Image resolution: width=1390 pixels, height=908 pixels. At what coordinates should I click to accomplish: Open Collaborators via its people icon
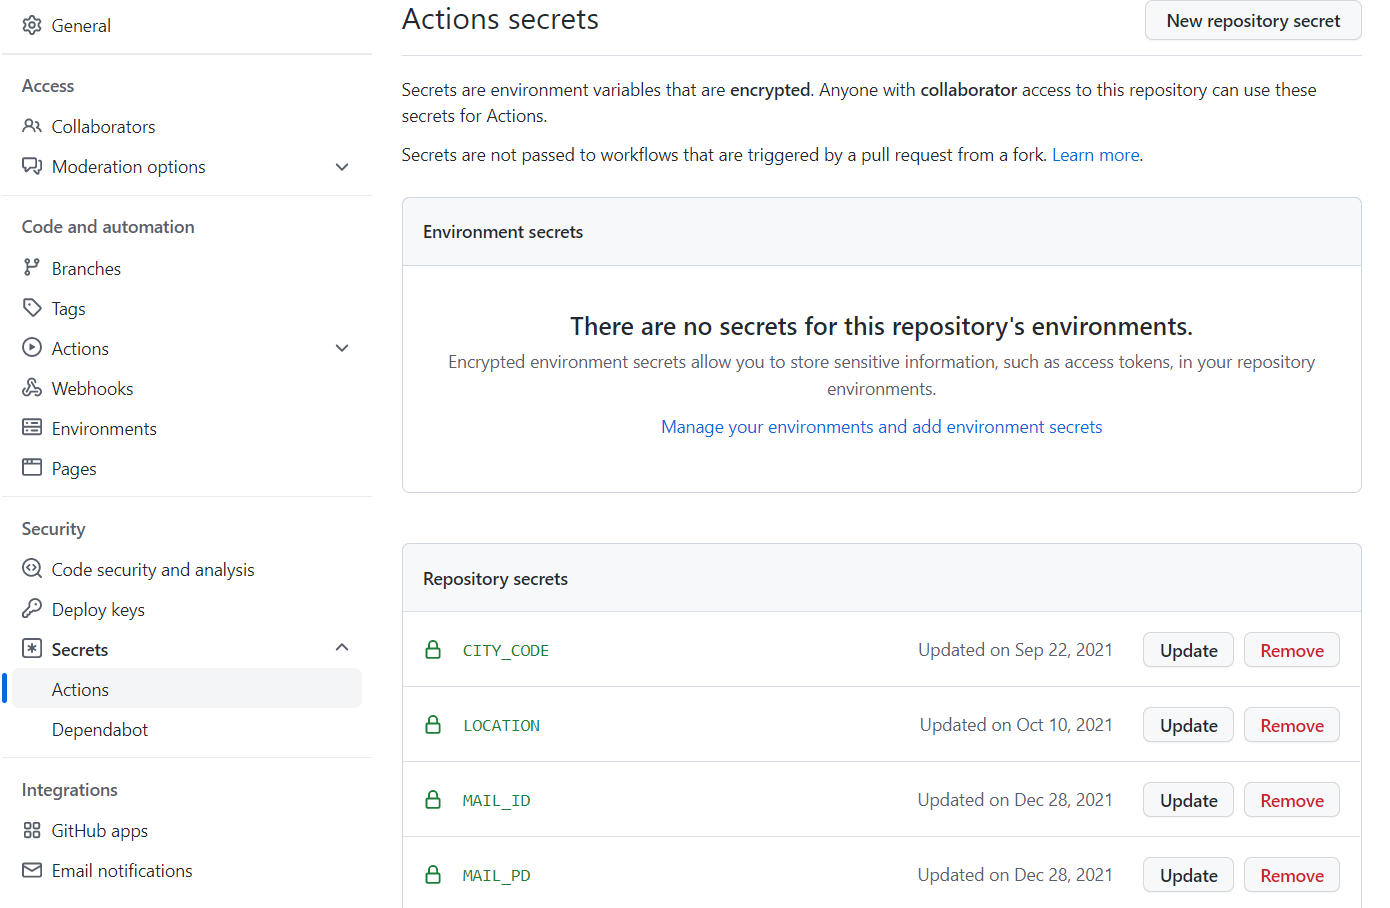click(32, 126)
